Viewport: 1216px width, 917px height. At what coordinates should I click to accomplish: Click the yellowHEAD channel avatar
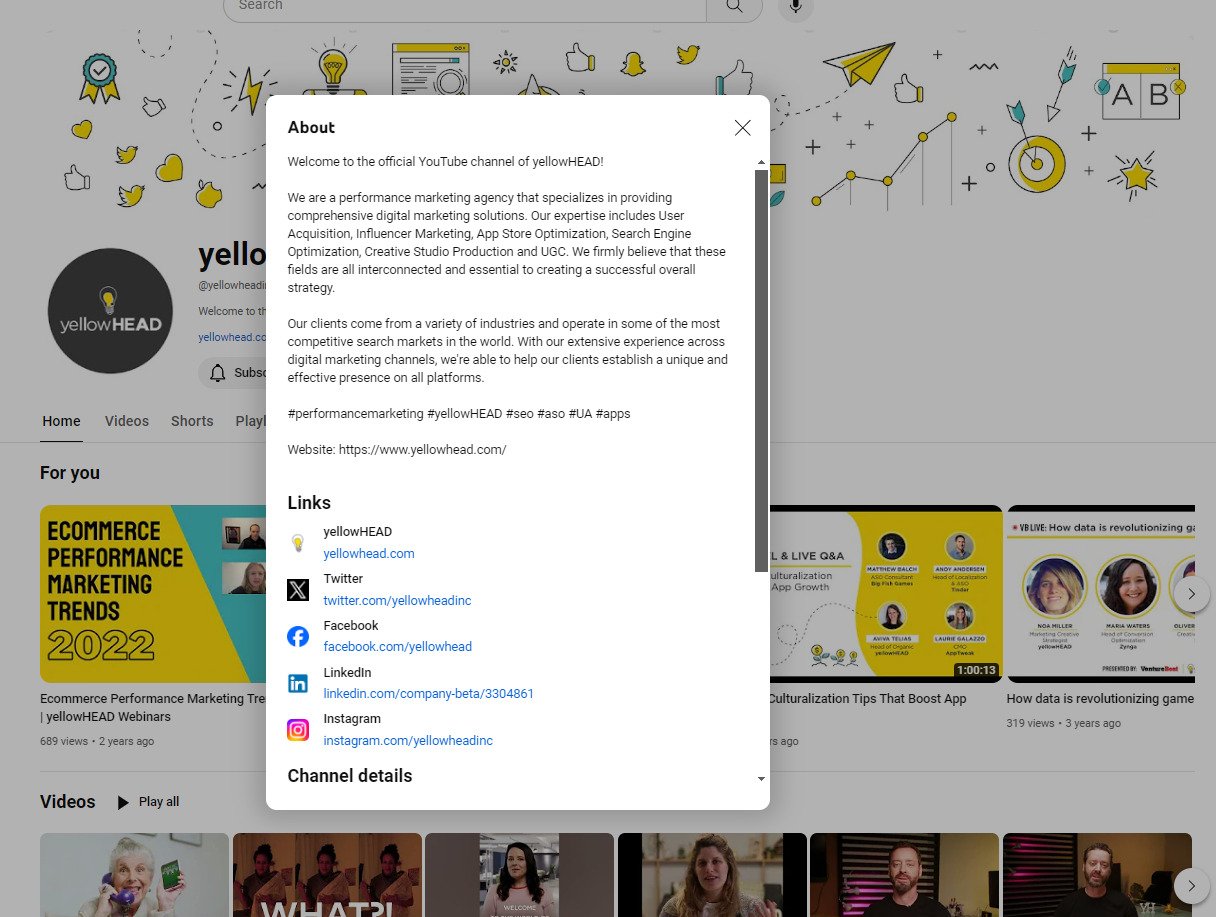pyautogui.click(x=110, y=311)
